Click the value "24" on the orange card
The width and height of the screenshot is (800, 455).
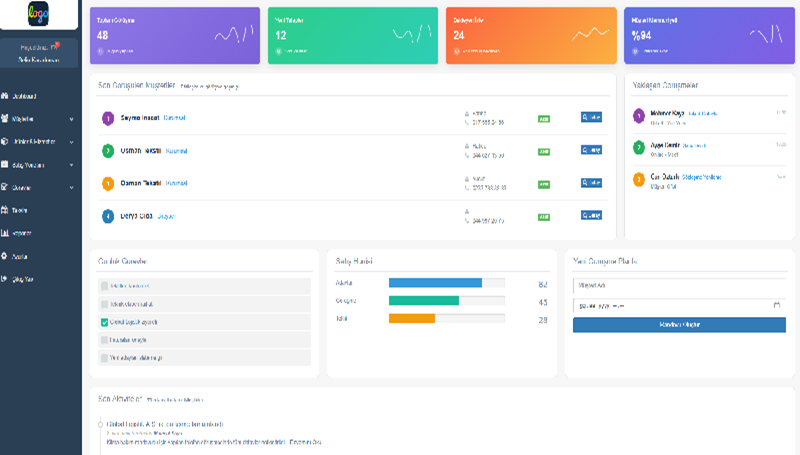pos(459,35)
